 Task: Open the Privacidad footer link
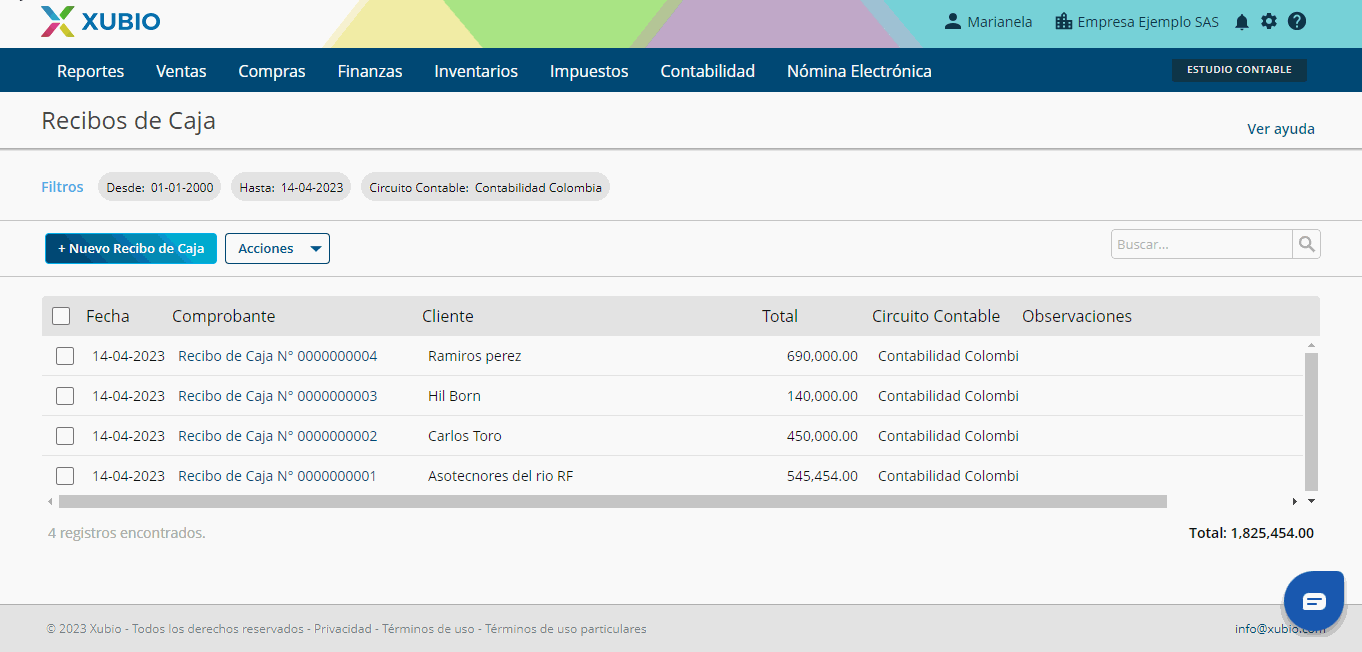(343, 629)
